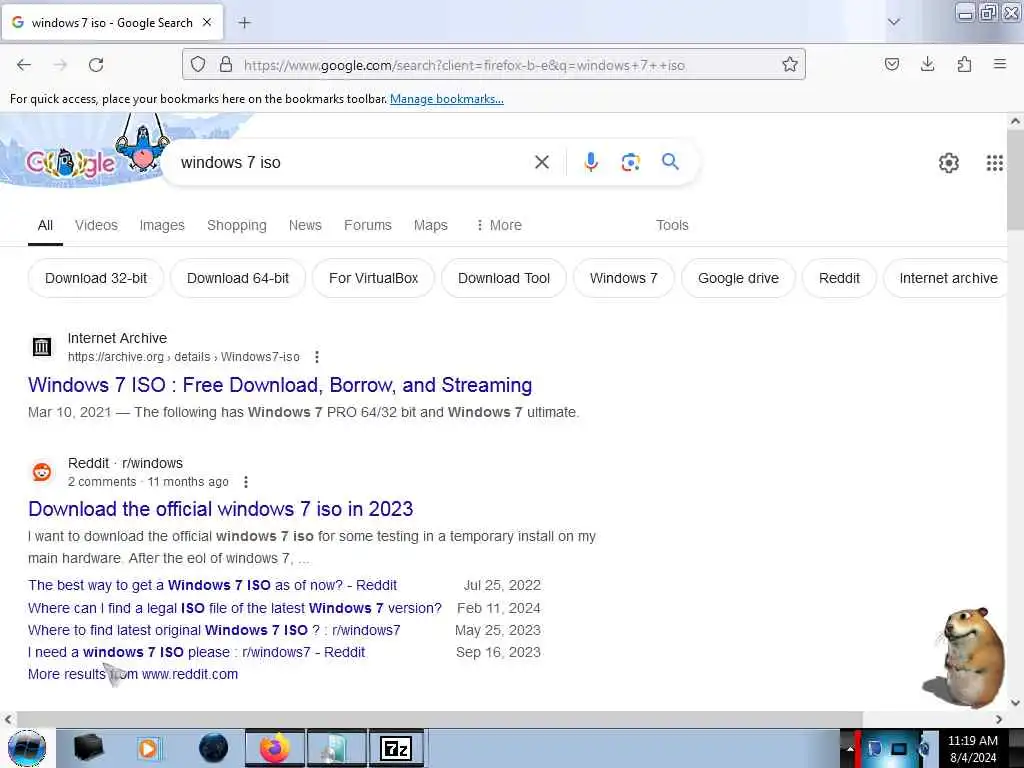Screen dimensions: 1024x768
Task: Apply the Reddit filter chip
Action: click(x=839, y=278)
